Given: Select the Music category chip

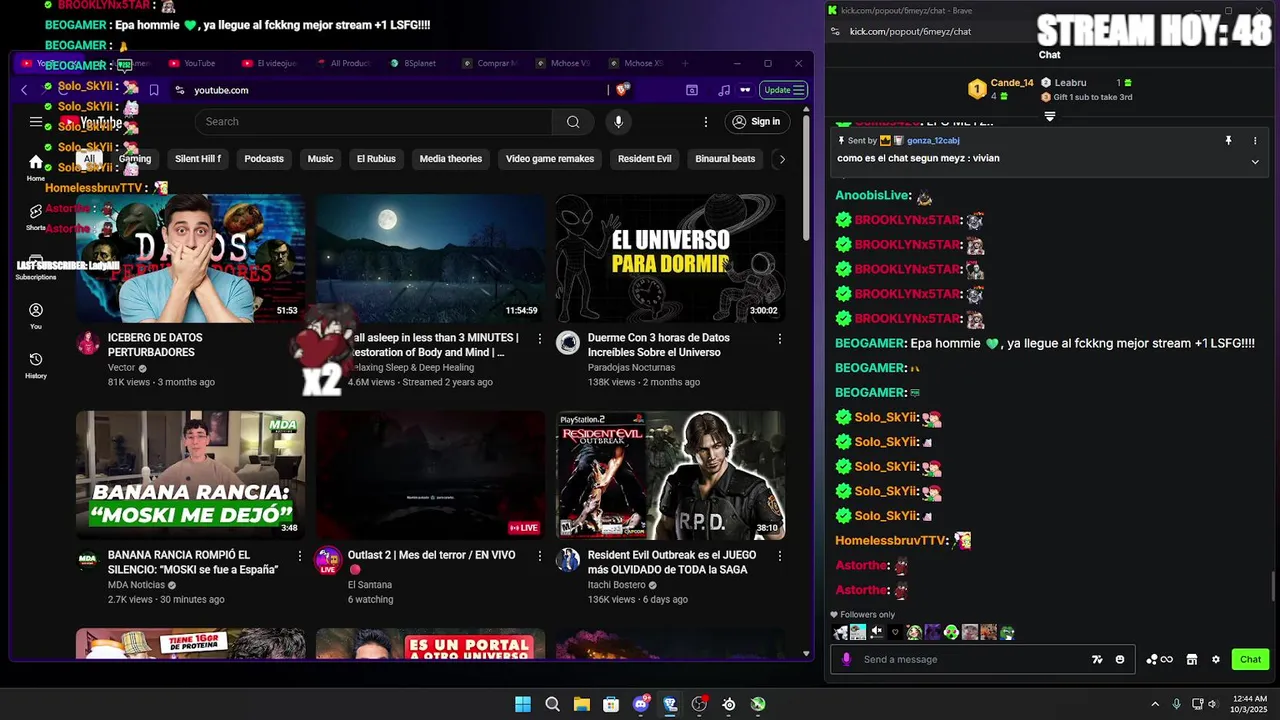Looking at the screenshot, I should click(320, 159).
